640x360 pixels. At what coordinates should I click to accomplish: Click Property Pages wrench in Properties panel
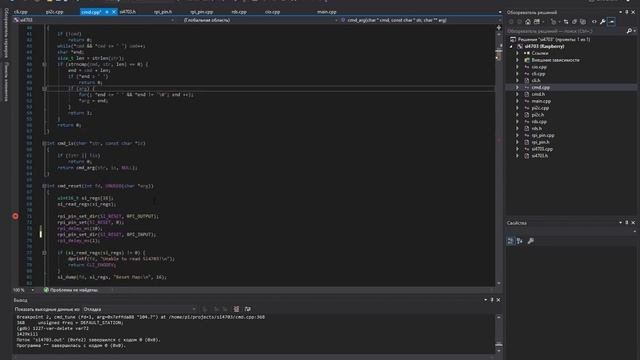pyautogui.click(x=530, y=241)
